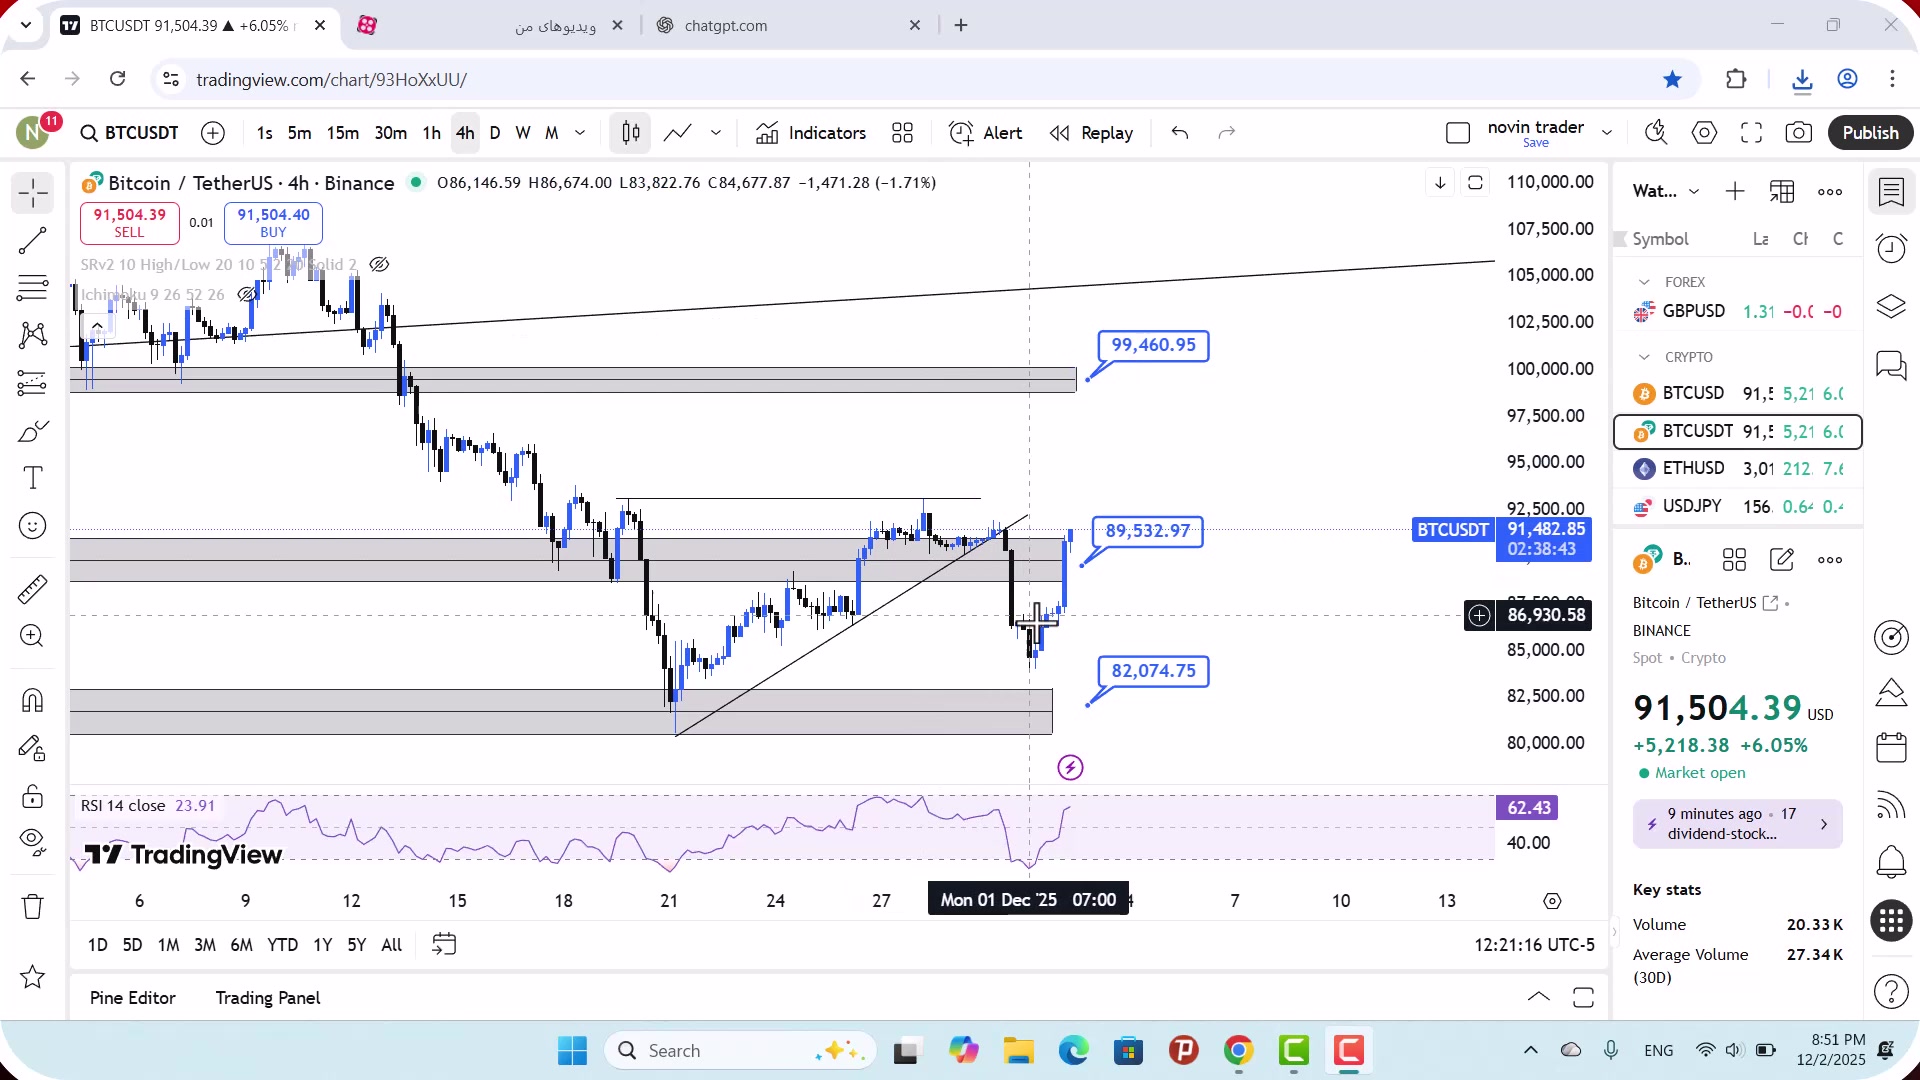The width and height of the screenshot is (1920, 1080).
Task: Add symbol to compare with plus icon
Action: coord(213,133)
